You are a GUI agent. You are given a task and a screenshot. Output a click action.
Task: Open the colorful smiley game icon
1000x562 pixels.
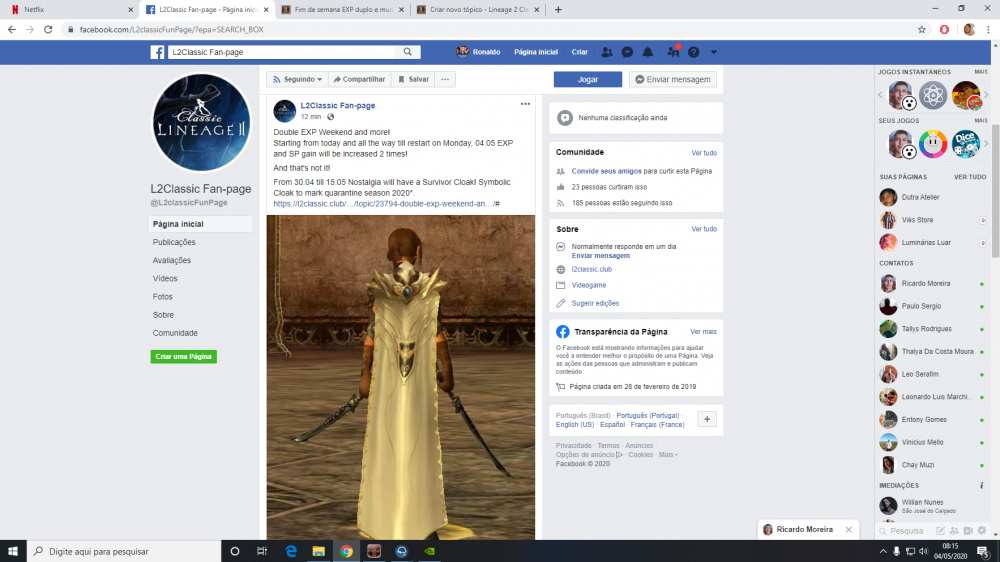tap(932, 144)
